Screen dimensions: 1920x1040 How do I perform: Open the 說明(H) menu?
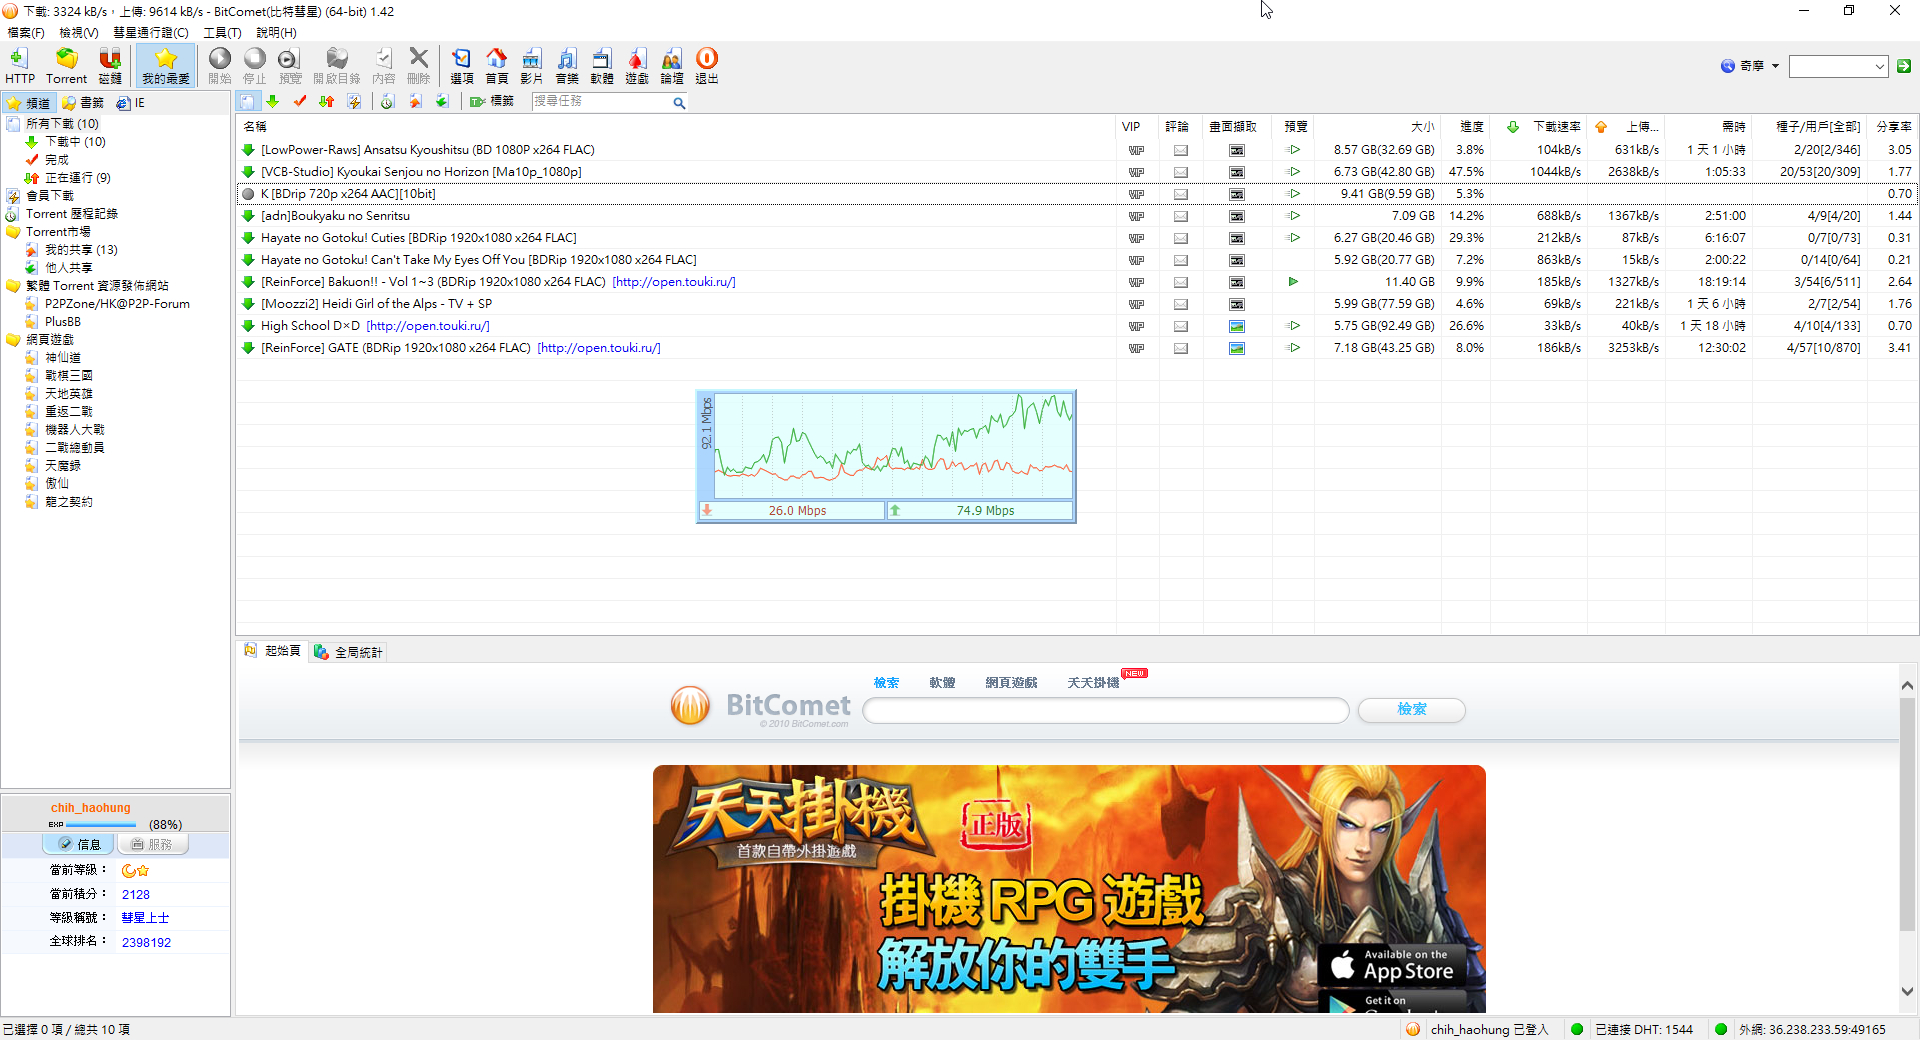click(x=276, y=33)
